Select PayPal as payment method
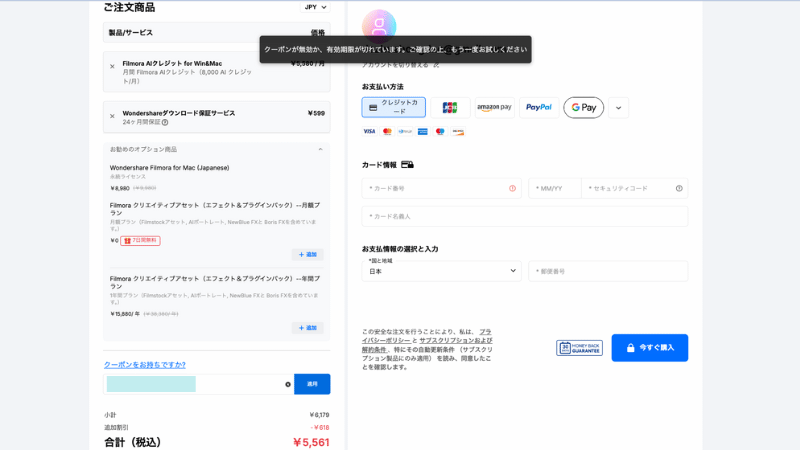Image resolution: width=800 pixels, height=450 pixels. click(539, 107)
